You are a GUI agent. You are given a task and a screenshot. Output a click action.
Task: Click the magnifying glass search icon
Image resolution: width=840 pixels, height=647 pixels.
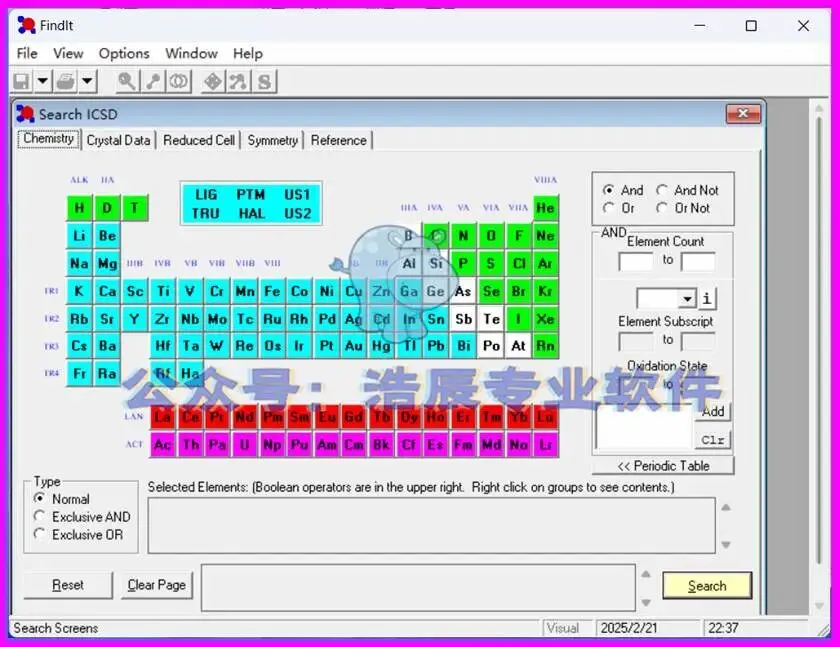coord(127,81)
